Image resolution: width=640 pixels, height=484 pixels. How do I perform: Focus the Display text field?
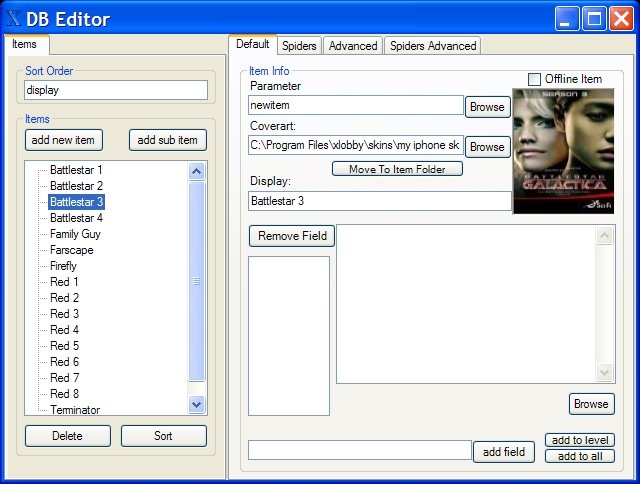tap(380, 201)
